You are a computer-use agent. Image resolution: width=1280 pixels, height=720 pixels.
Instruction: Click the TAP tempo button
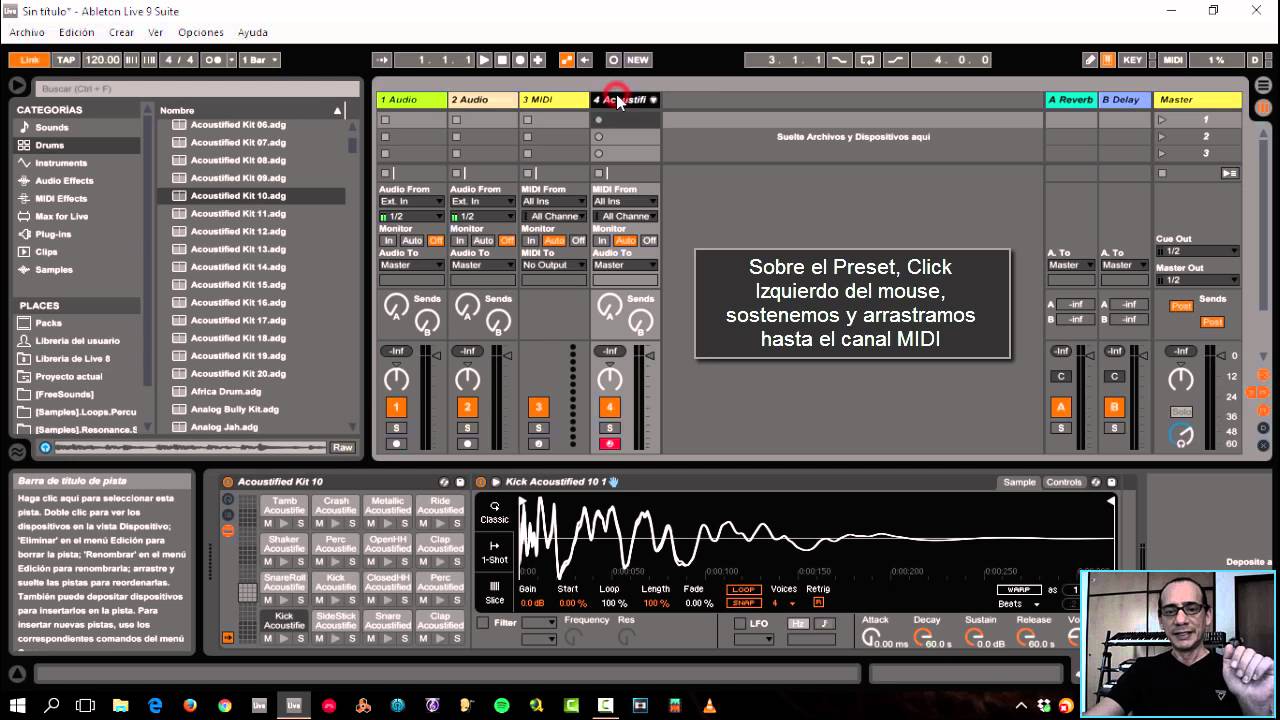click(66, 60)
